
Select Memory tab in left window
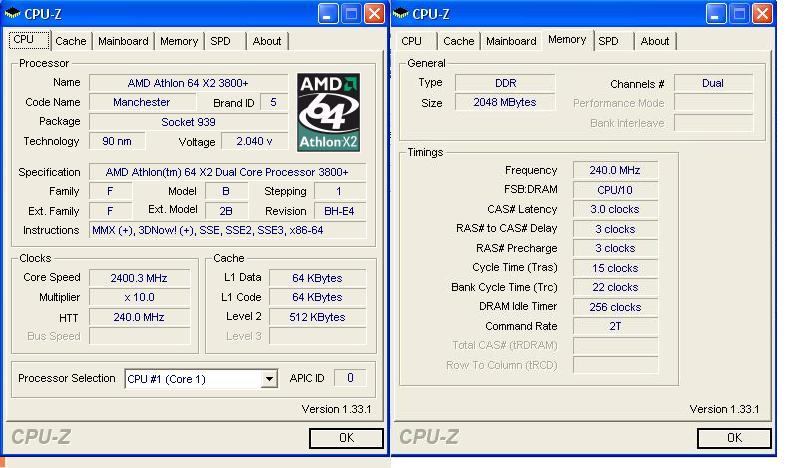click(x=179, y=41)
